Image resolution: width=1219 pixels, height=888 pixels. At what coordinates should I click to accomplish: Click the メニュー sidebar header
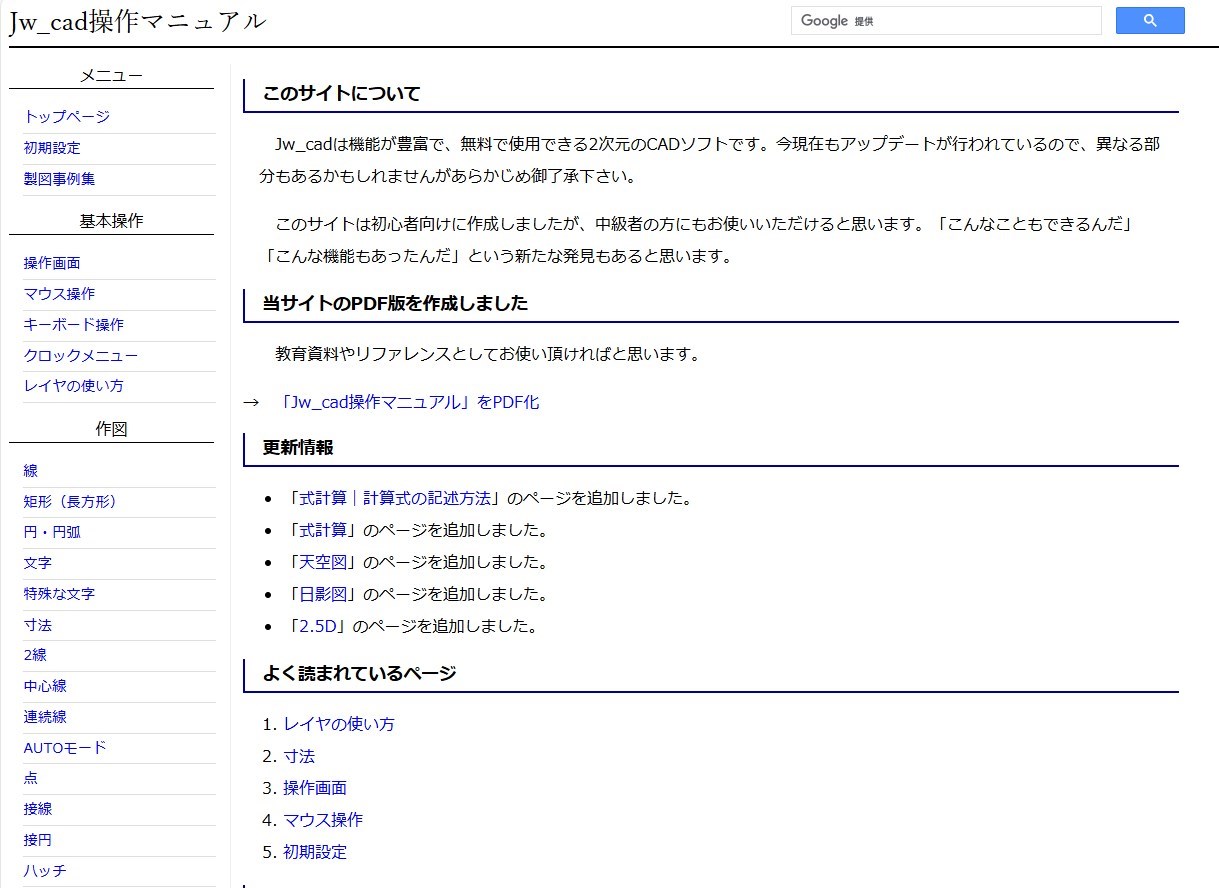tap(111, 75)
